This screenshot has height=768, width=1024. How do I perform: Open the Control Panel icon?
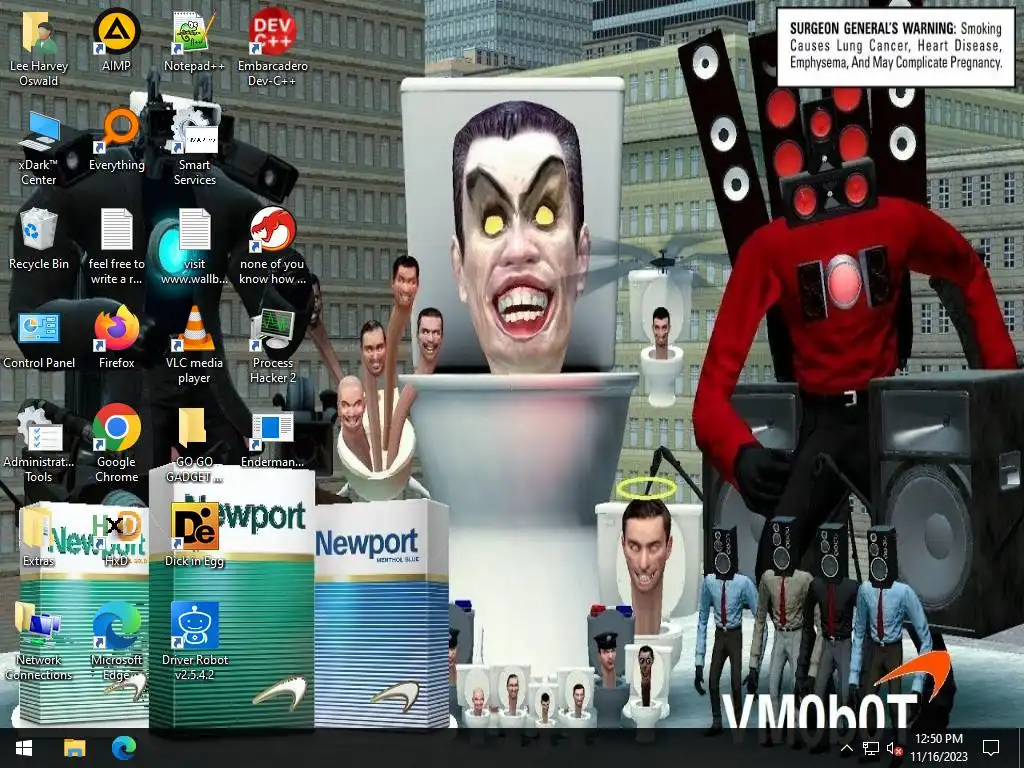pyautogui.click(x=39, y=338)
